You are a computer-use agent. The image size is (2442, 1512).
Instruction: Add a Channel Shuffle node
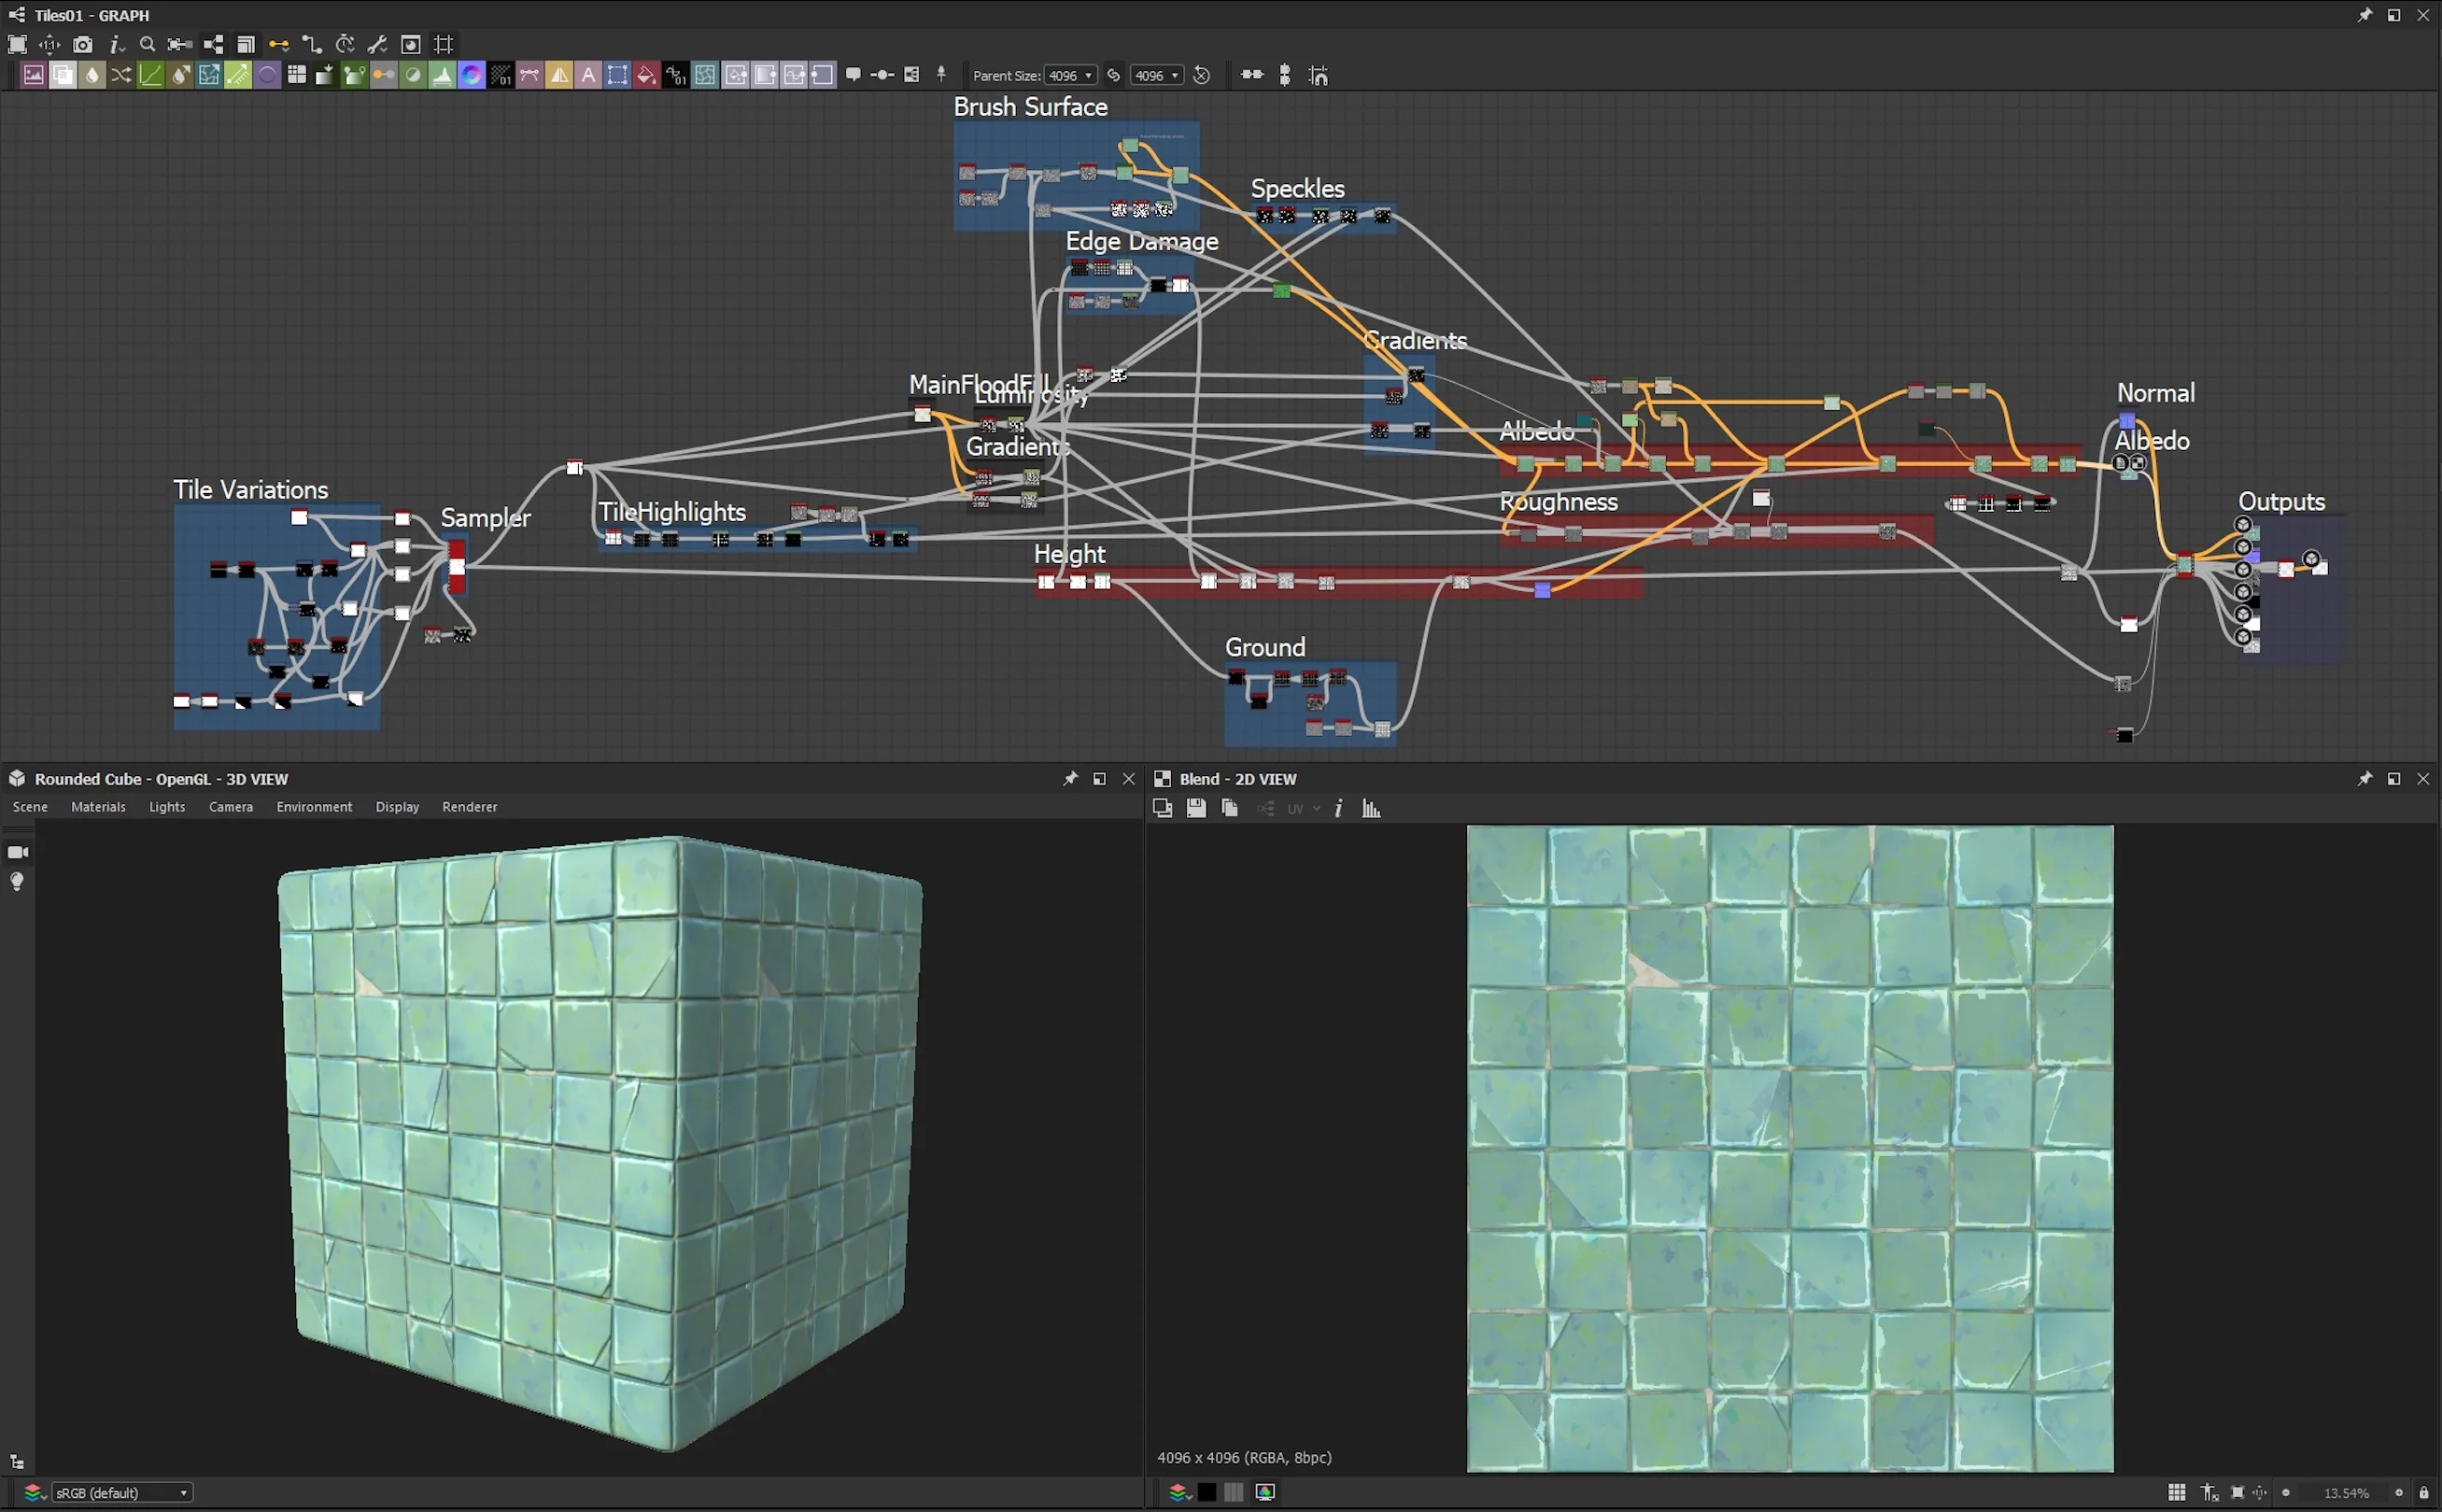[121, 75]
